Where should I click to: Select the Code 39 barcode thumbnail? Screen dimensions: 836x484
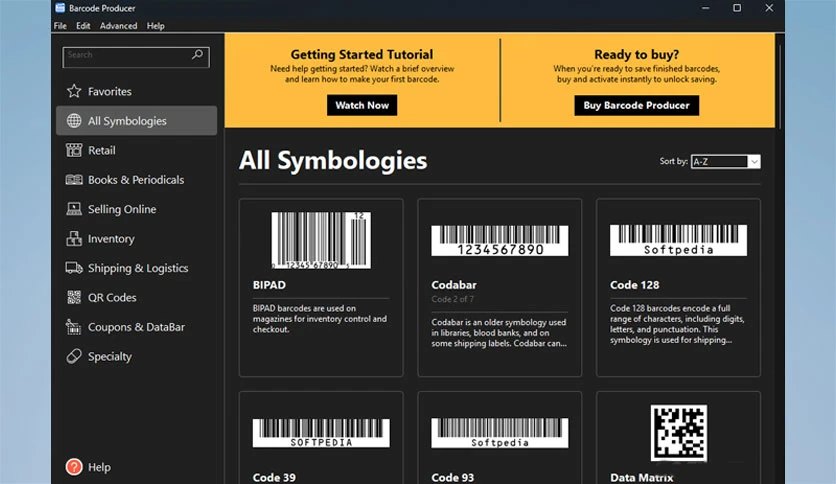point(321,433)
